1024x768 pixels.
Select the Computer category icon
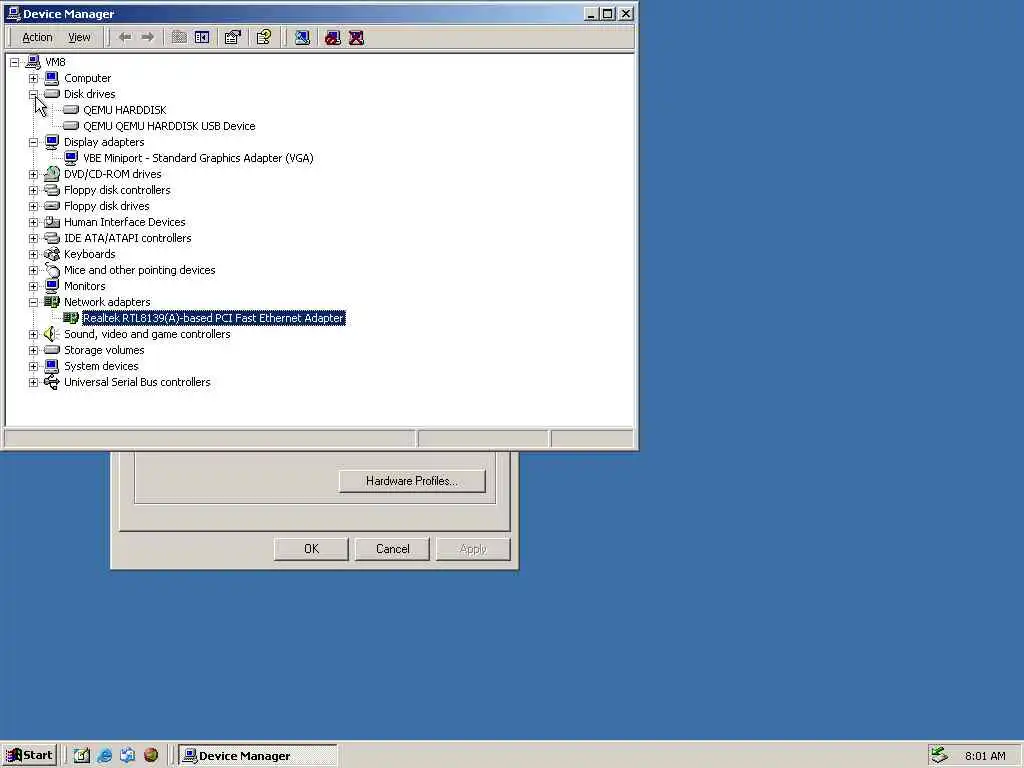[x=52, y=78]
